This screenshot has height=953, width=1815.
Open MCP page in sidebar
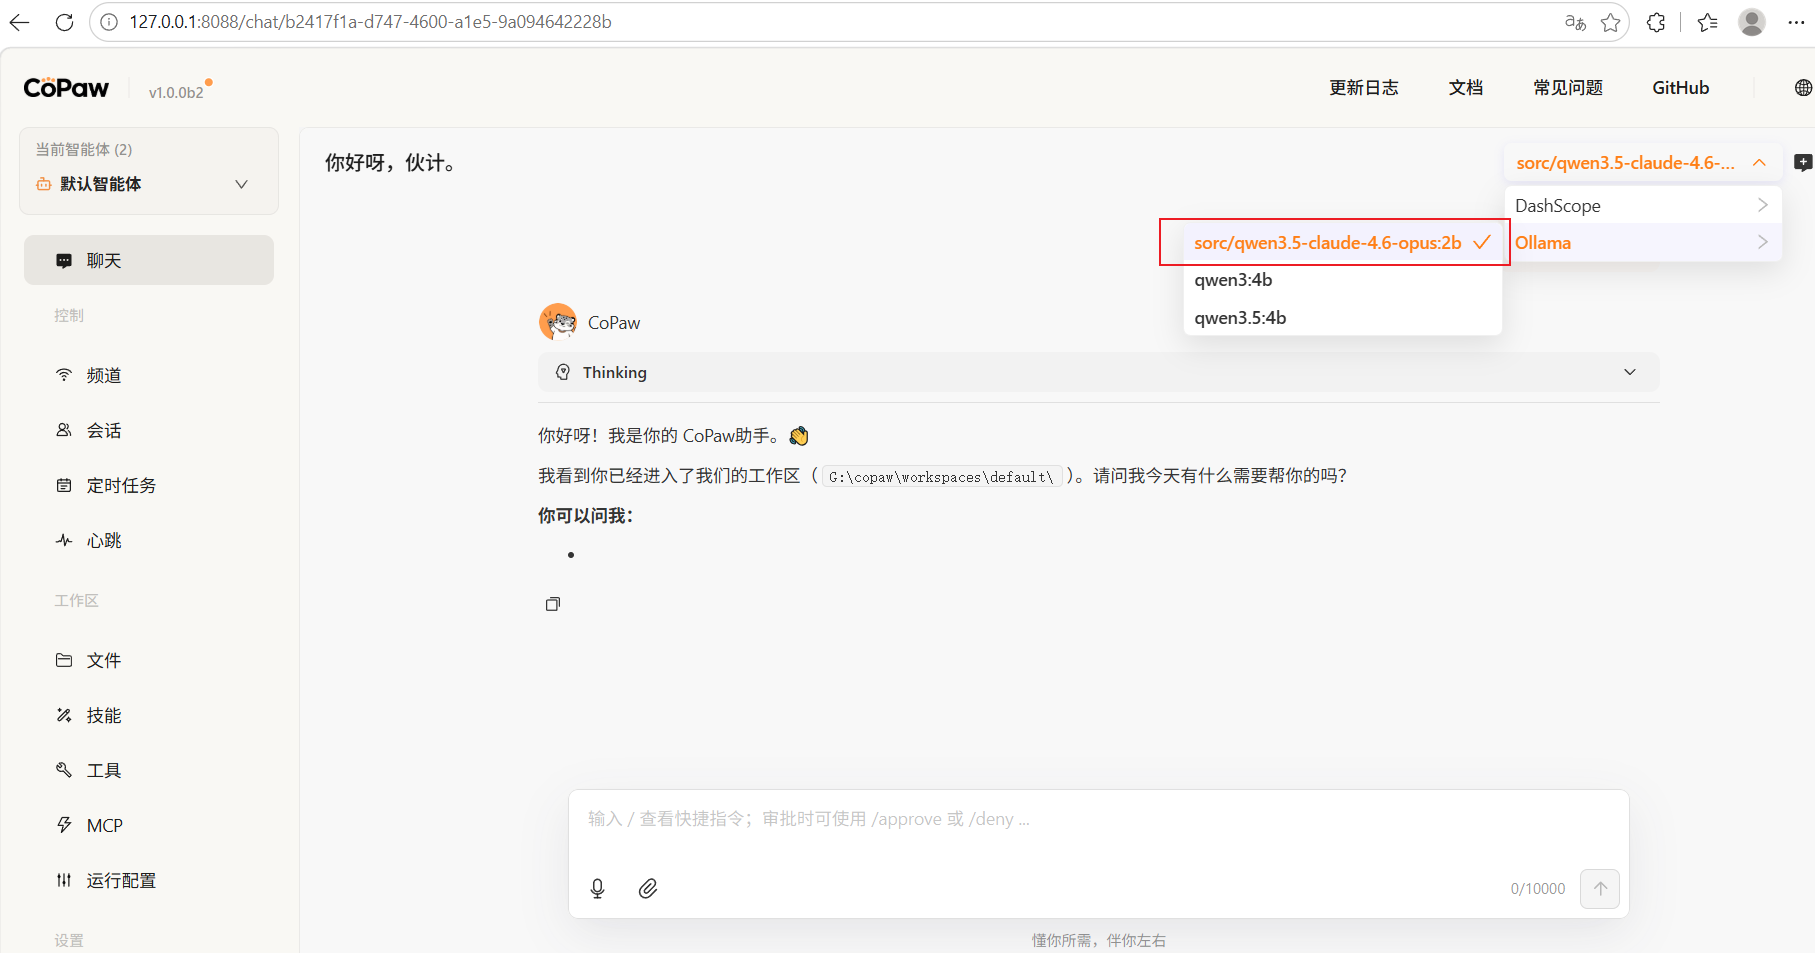click(x=149, y=825)
